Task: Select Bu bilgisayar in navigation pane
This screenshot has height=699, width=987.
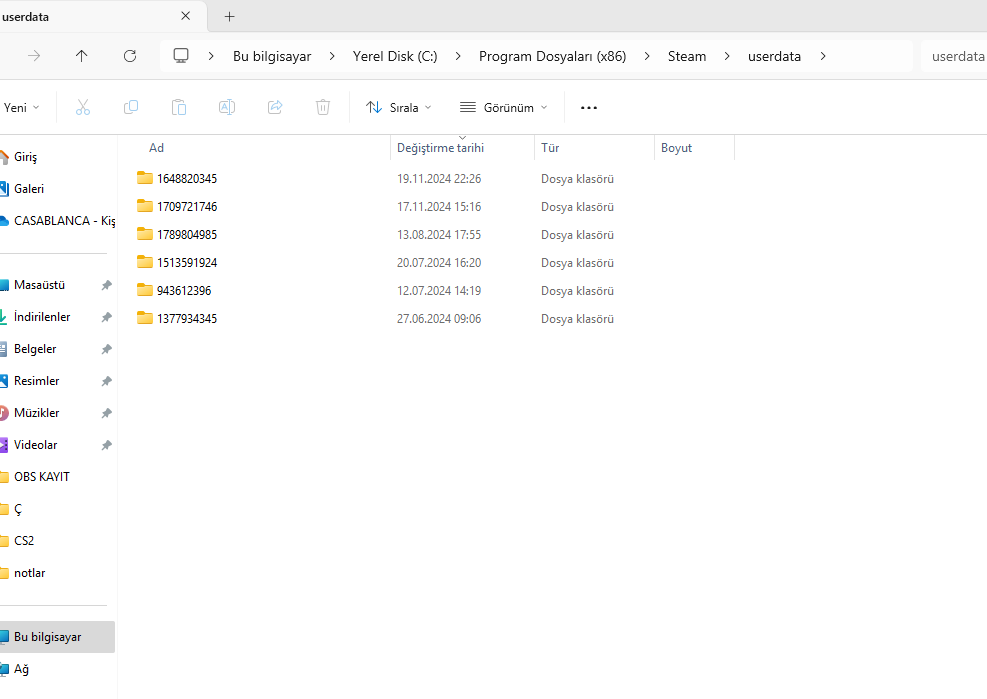Action: pos(57,637)
